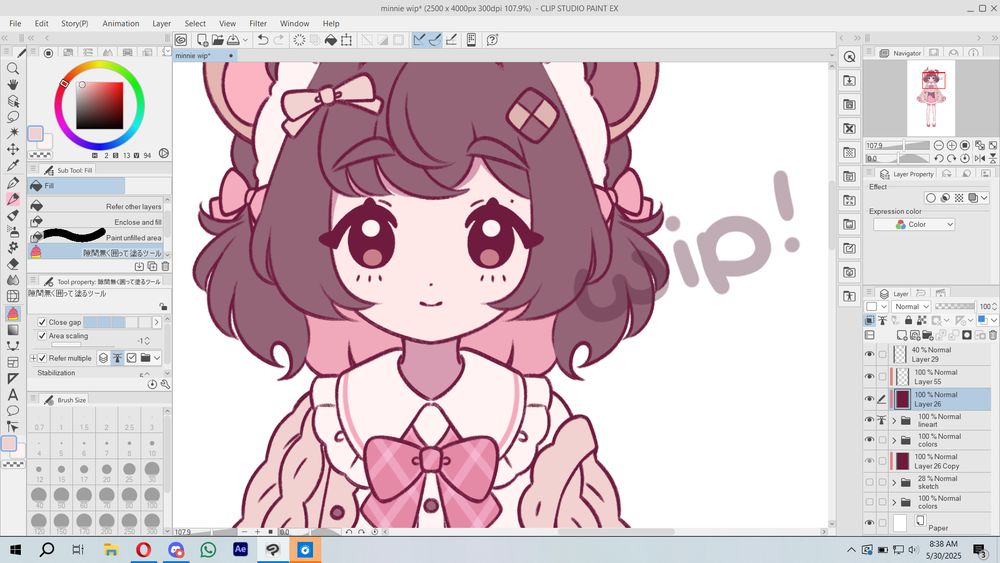This screenshot has height=563, width=1000.
Task: Select the Eraser tool
Action: [13, 263]
